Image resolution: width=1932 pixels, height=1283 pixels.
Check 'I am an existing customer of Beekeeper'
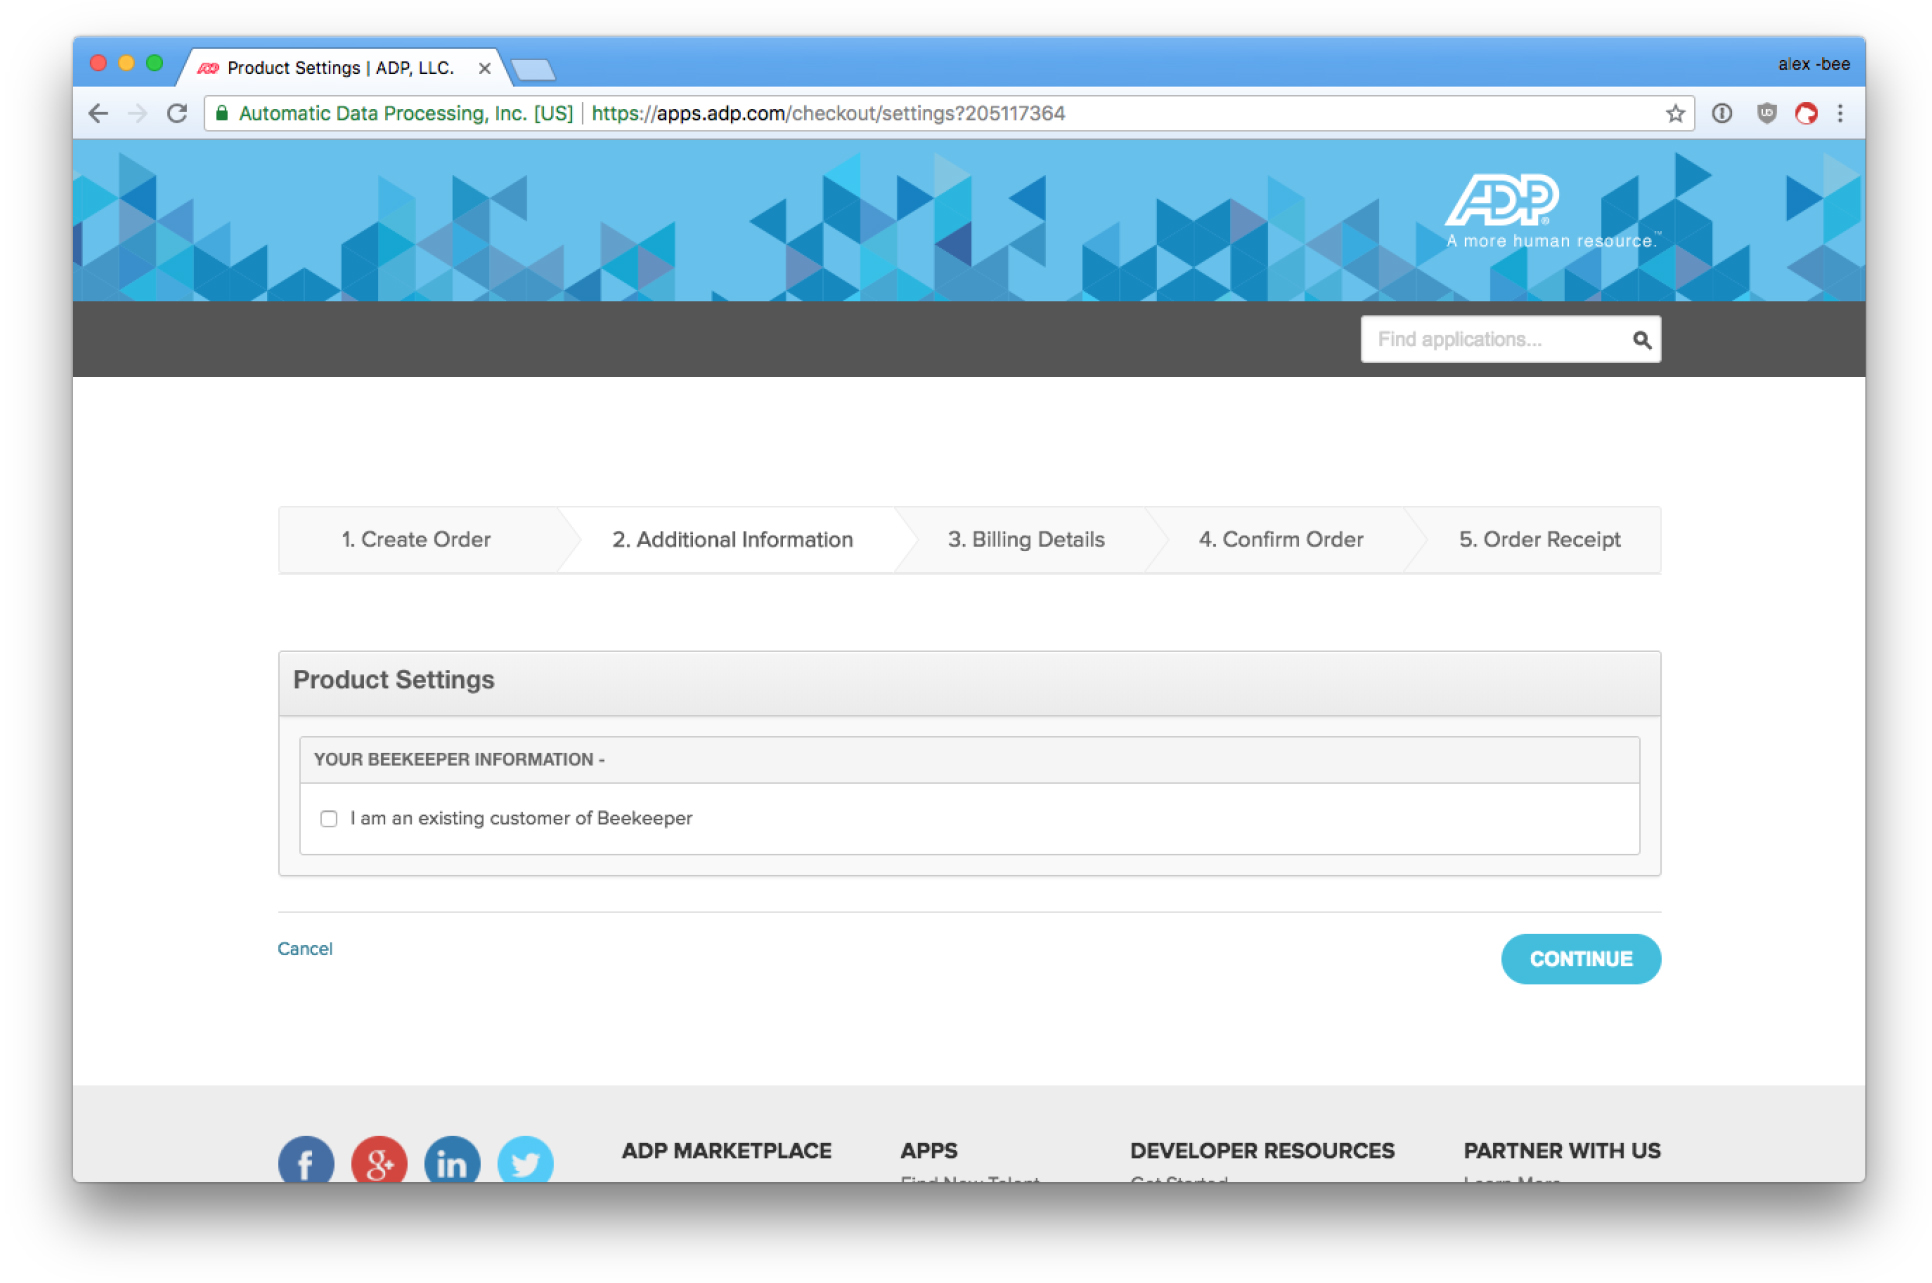pos(329,819)
